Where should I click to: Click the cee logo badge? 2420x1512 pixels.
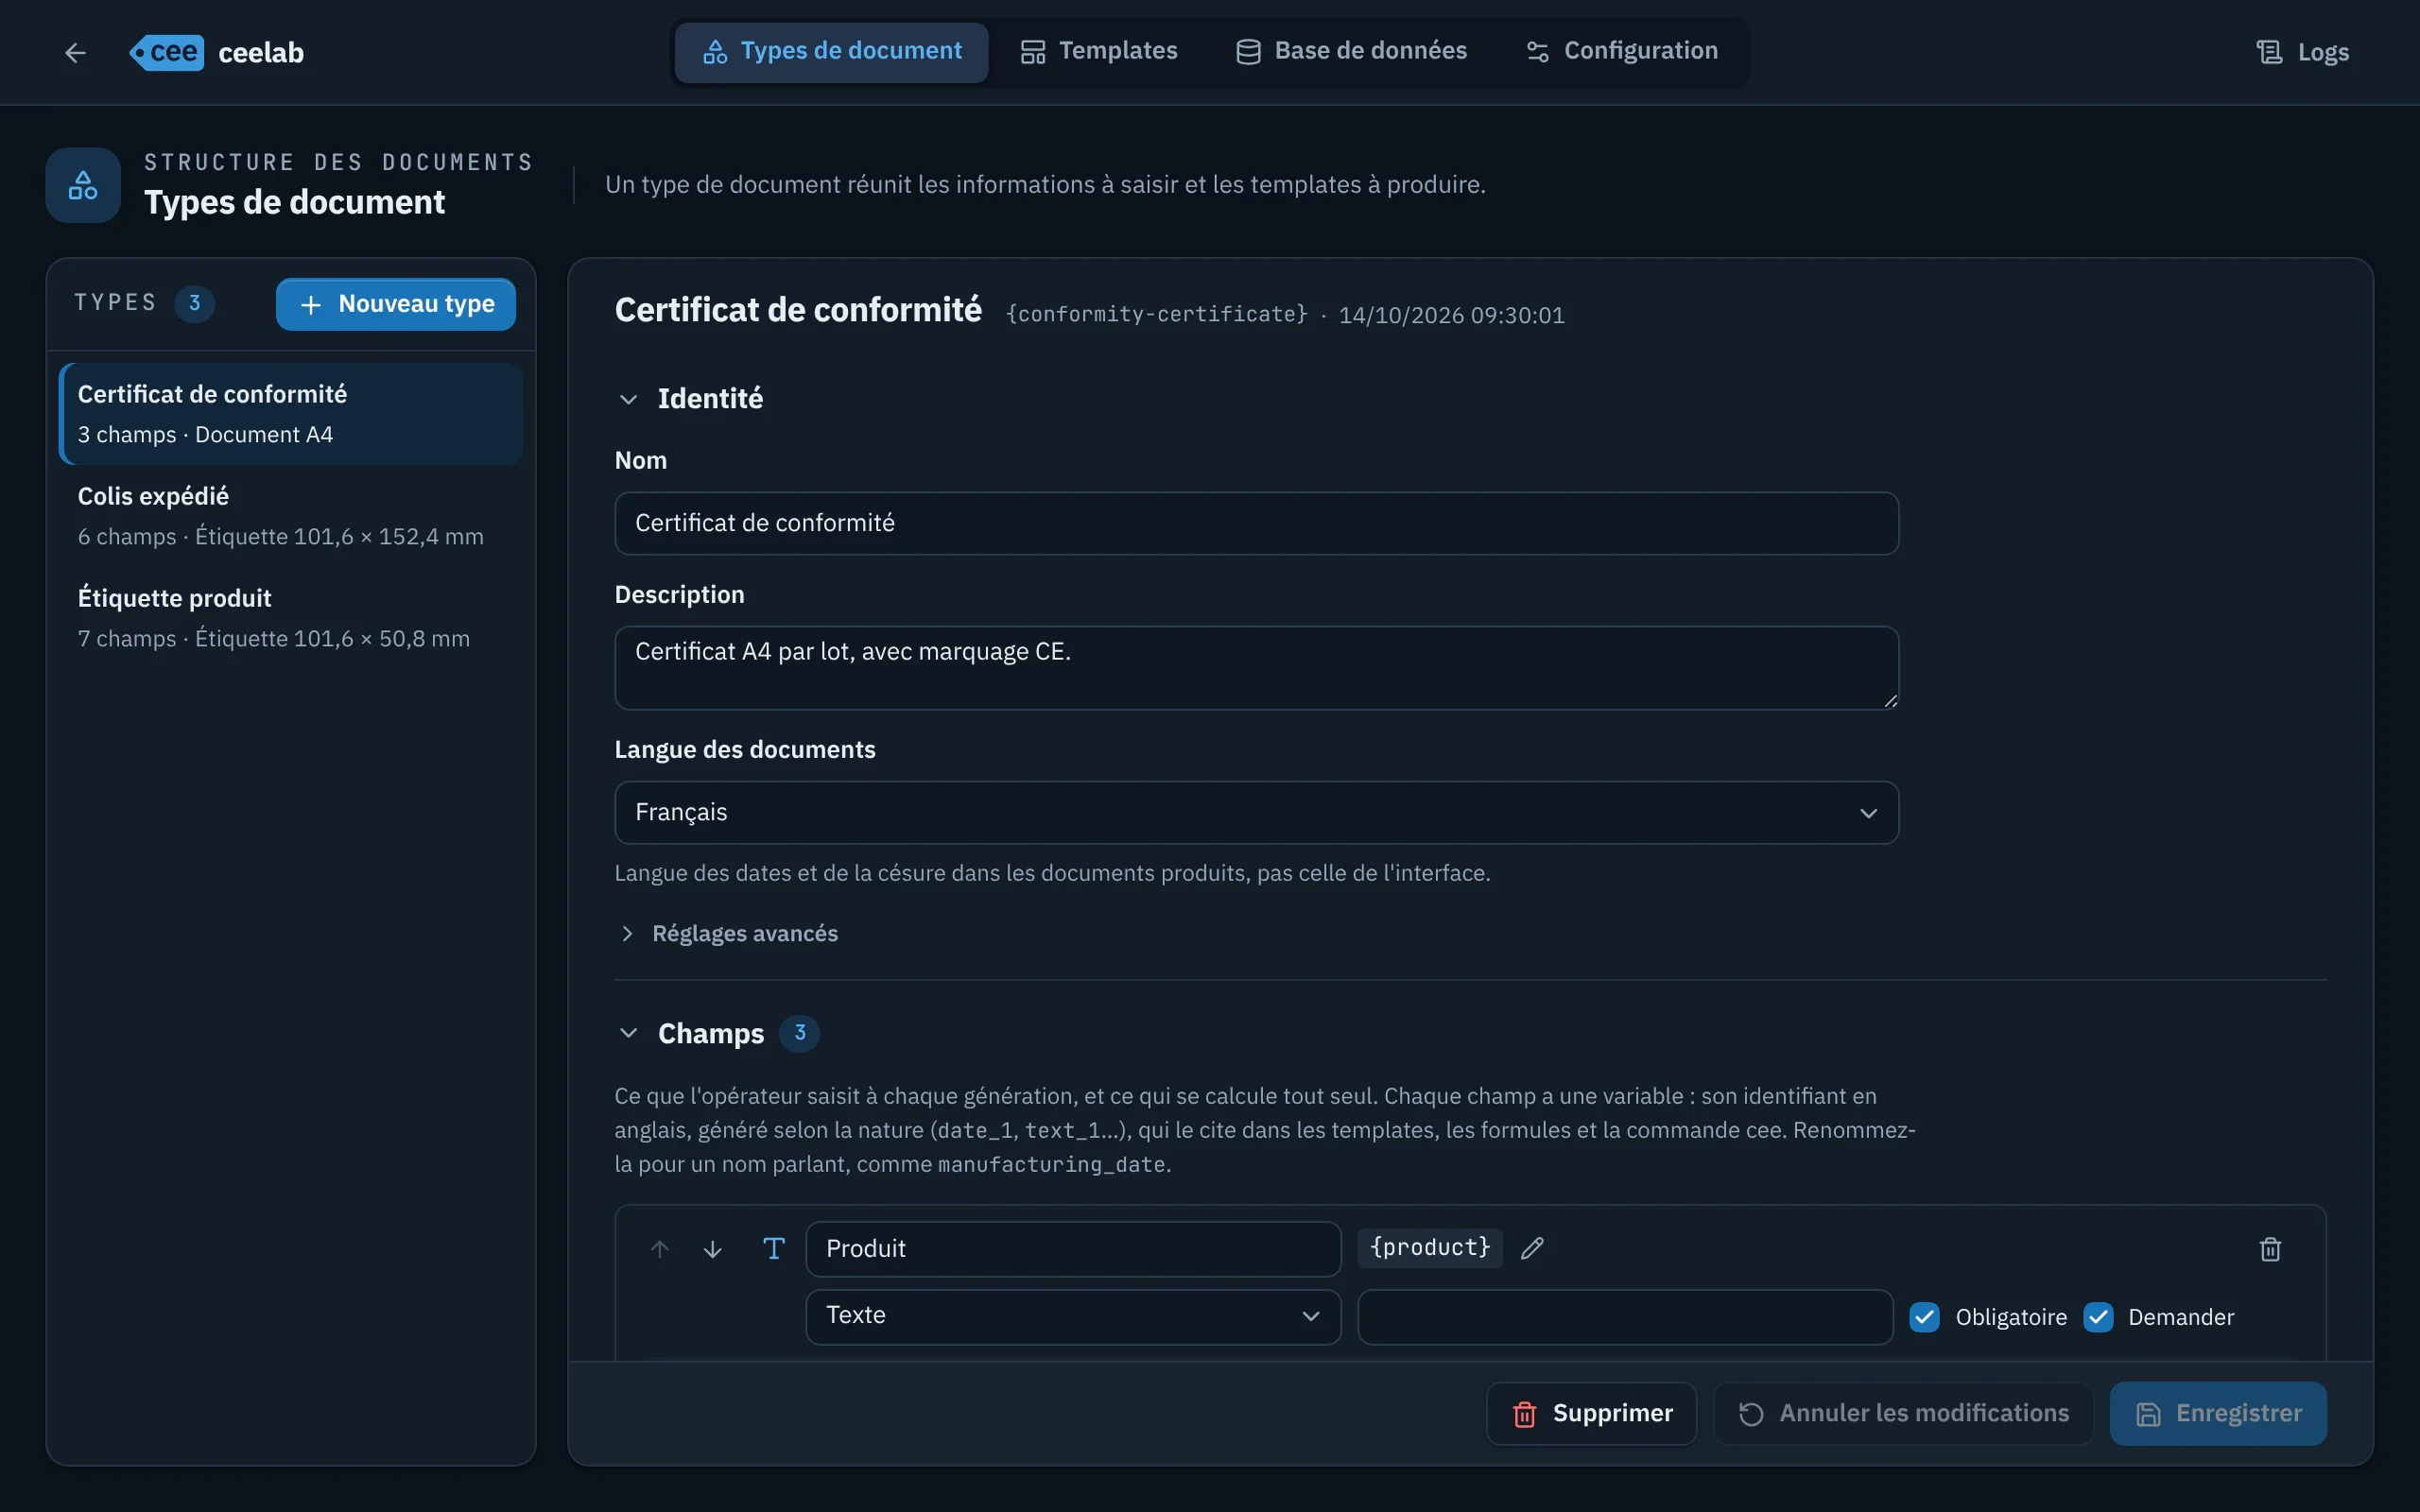[x=166, y=52]
